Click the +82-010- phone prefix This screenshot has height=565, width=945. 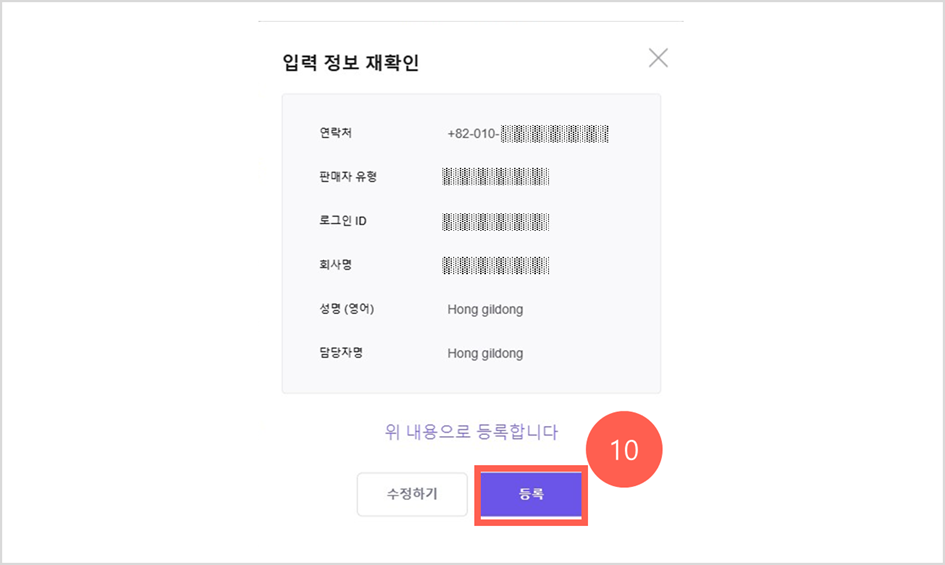coord(473,133)
